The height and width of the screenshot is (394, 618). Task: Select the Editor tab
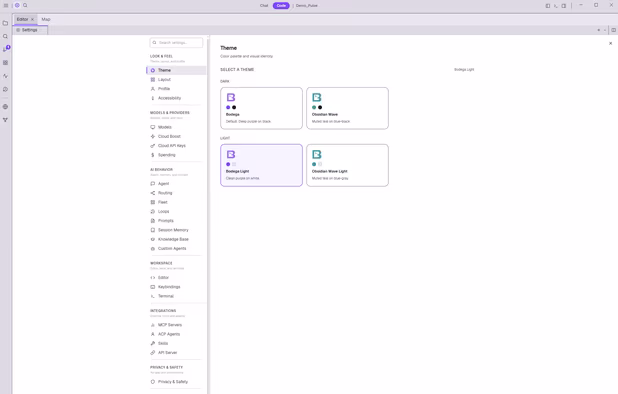click(x=22, y=19)
